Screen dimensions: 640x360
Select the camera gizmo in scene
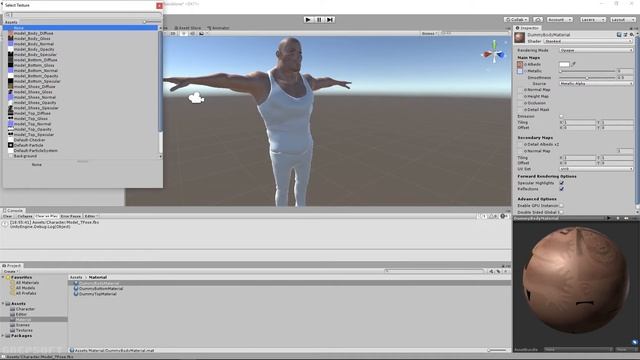tap(196, 98)
